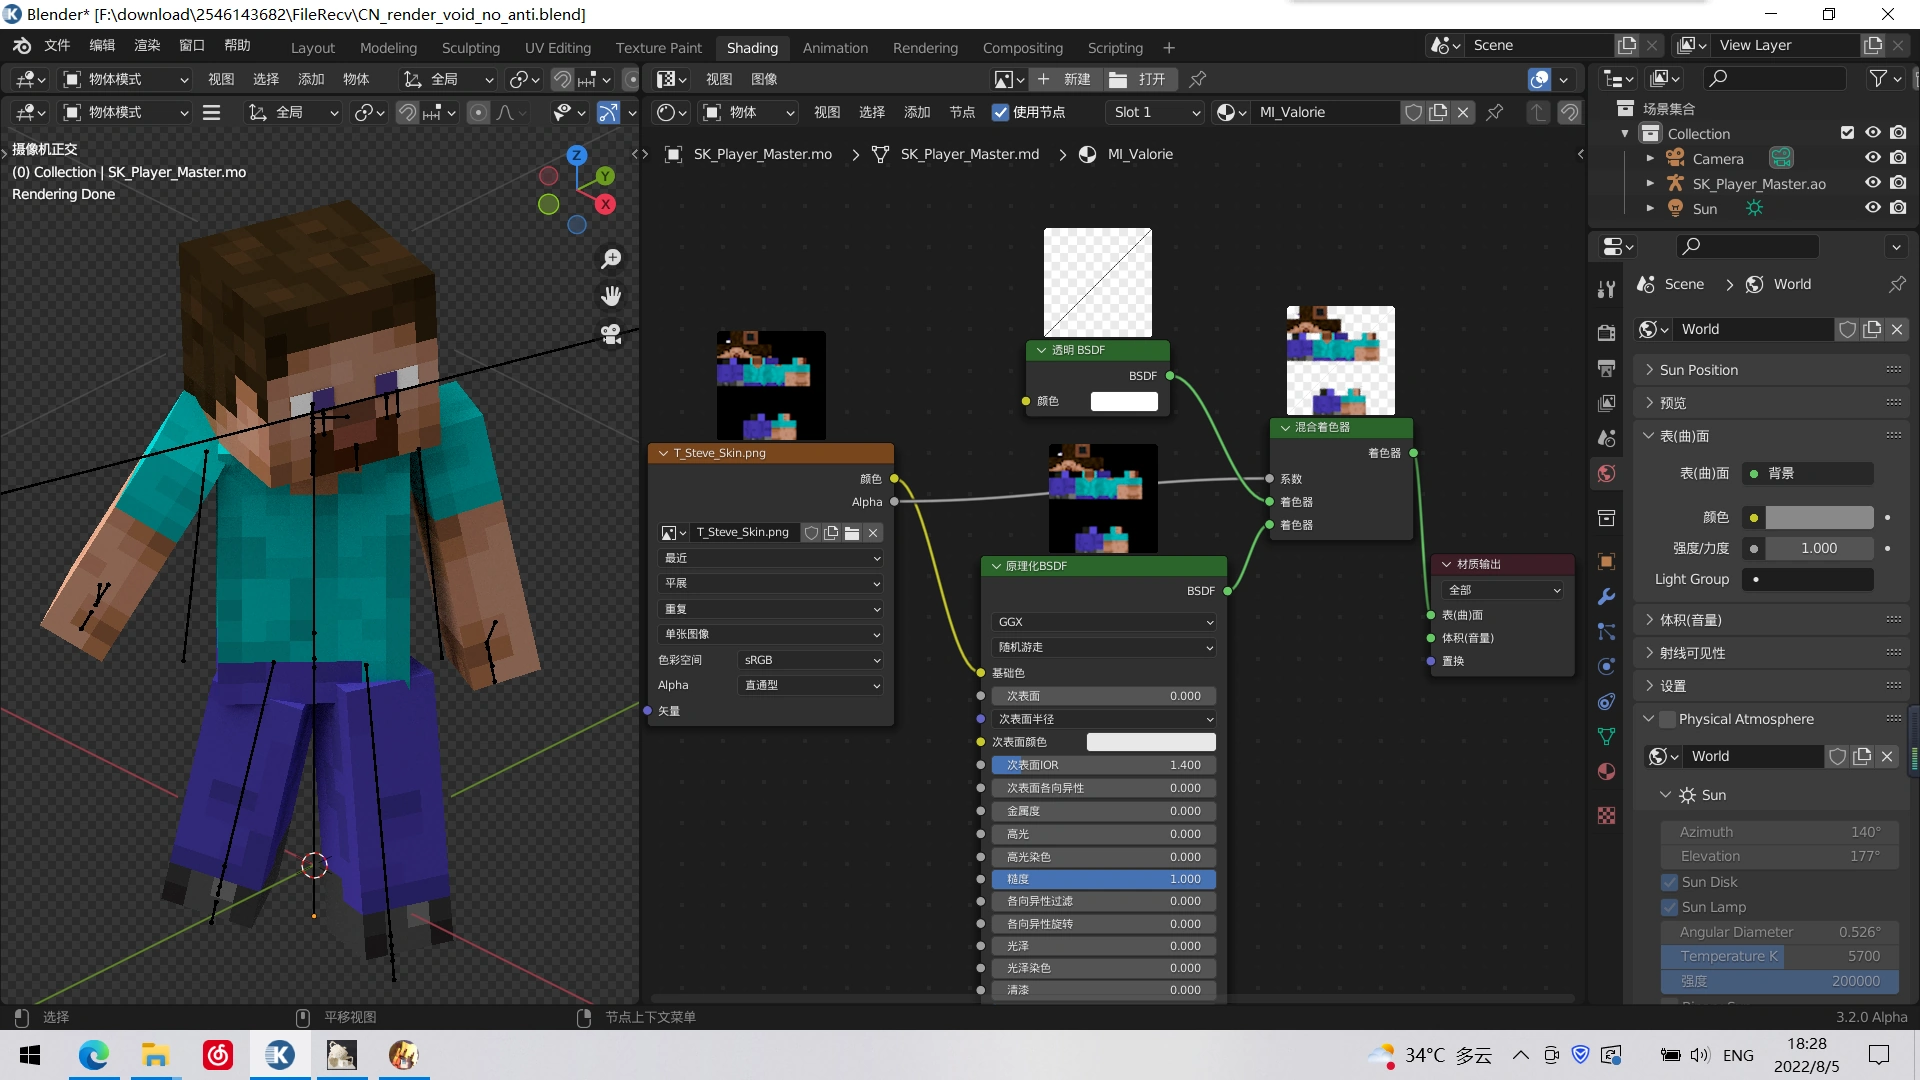Open image folder icon in T_Steve_Skin node
This screenshot has height=1080, width=1920.
852,533
